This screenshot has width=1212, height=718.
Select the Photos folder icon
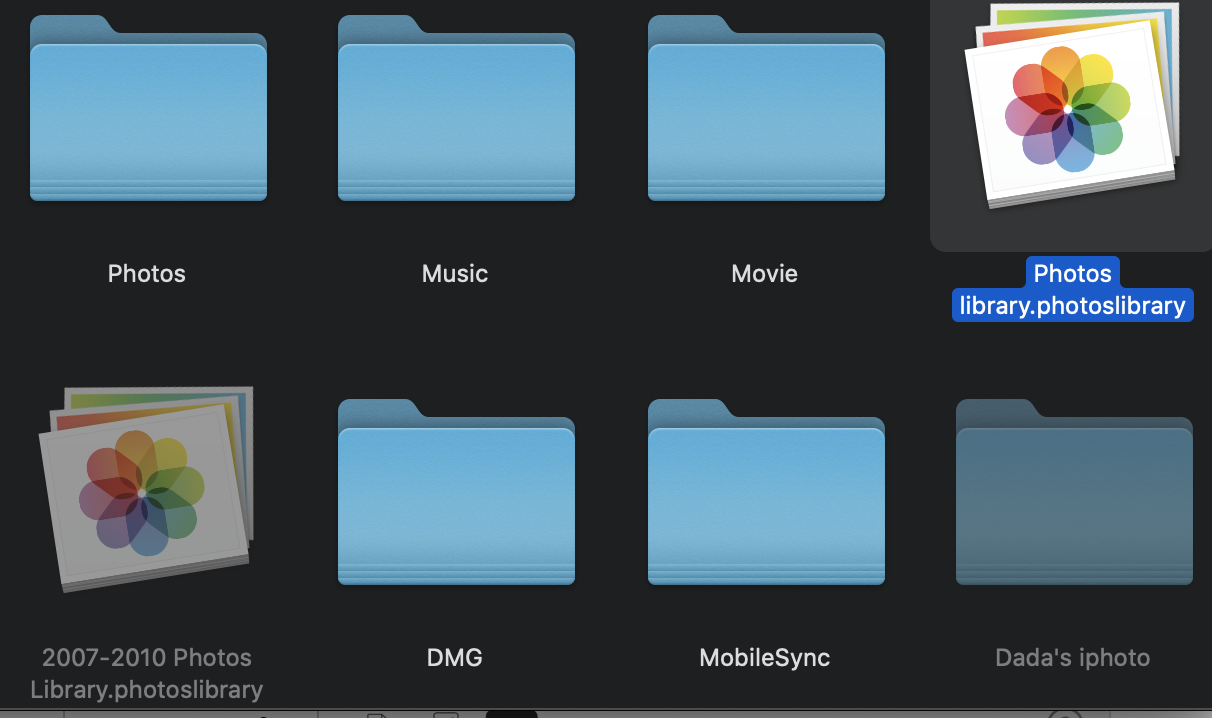(148, 108)
